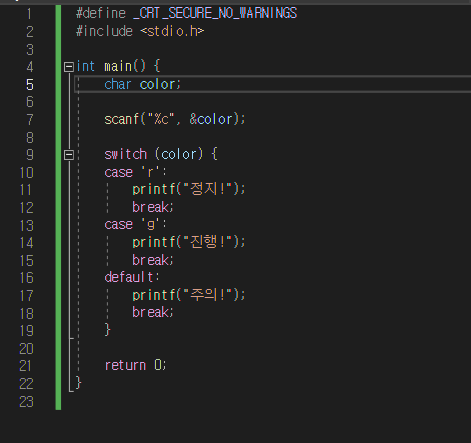Click line number 23 in the gutter

(26, 401)
